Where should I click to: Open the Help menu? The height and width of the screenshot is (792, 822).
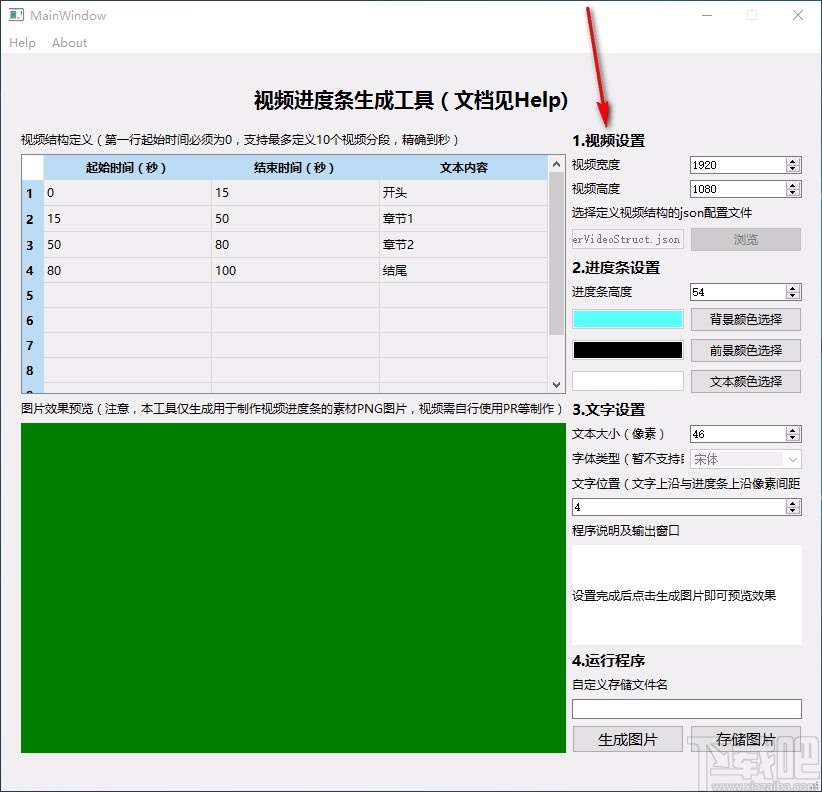[x=22, y=43]
